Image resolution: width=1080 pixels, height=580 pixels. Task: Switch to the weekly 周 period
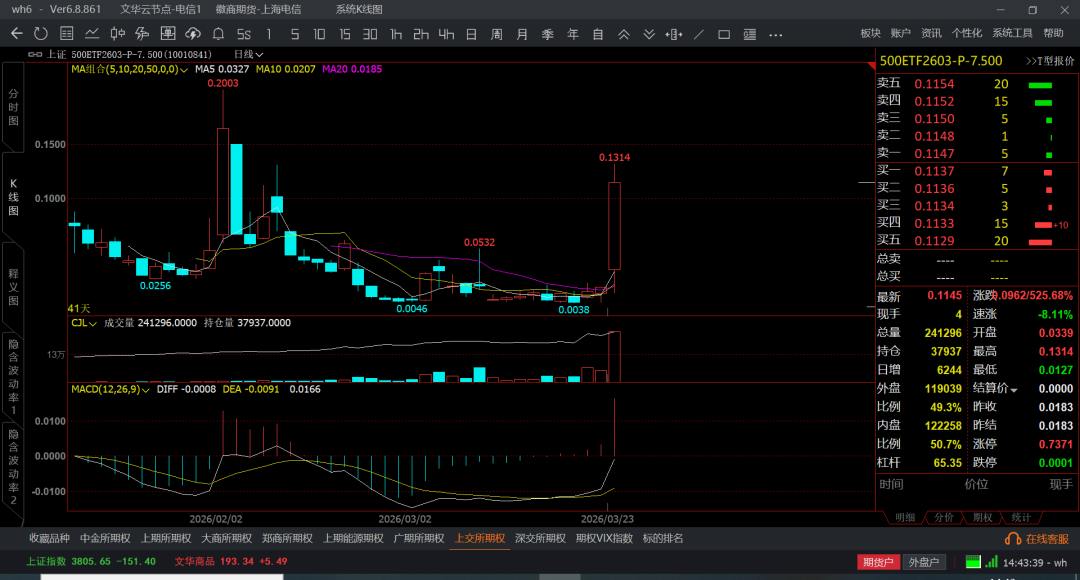click(496, 33)
